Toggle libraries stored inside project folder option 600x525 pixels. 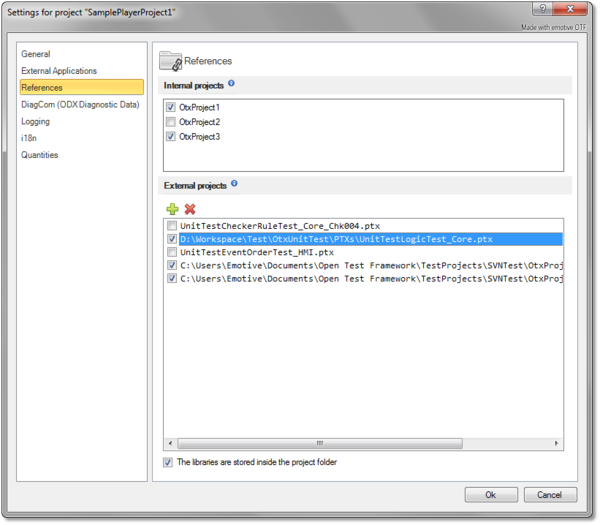167,463
